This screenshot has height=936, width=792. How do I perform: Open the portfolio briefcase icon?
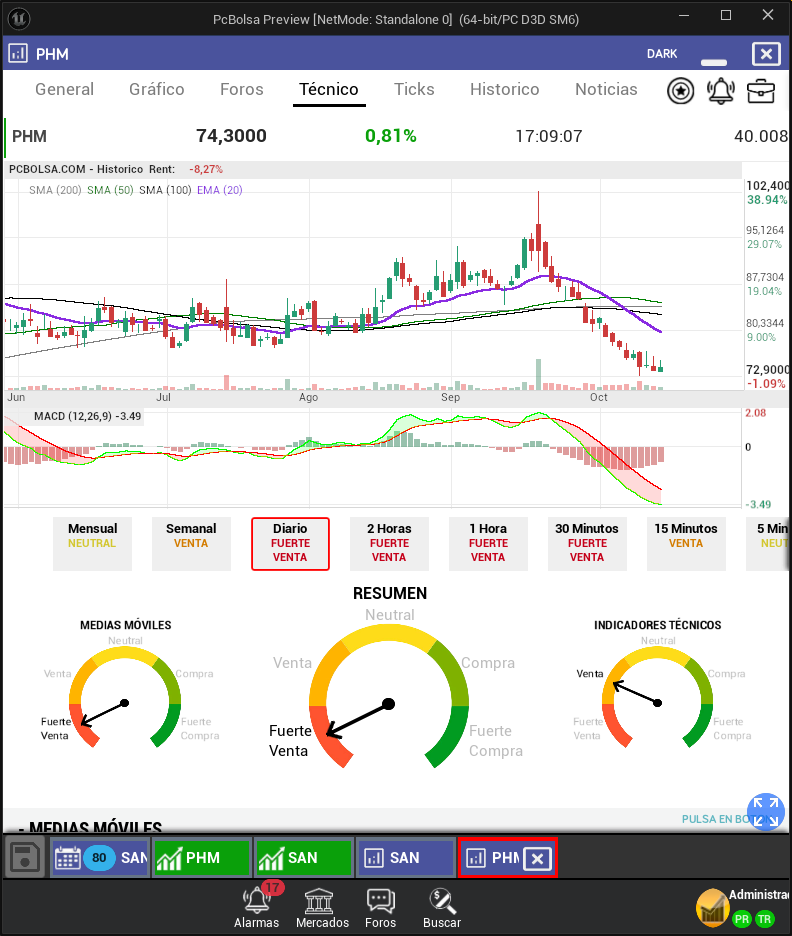pyautogui.click(x=761, y=91)
